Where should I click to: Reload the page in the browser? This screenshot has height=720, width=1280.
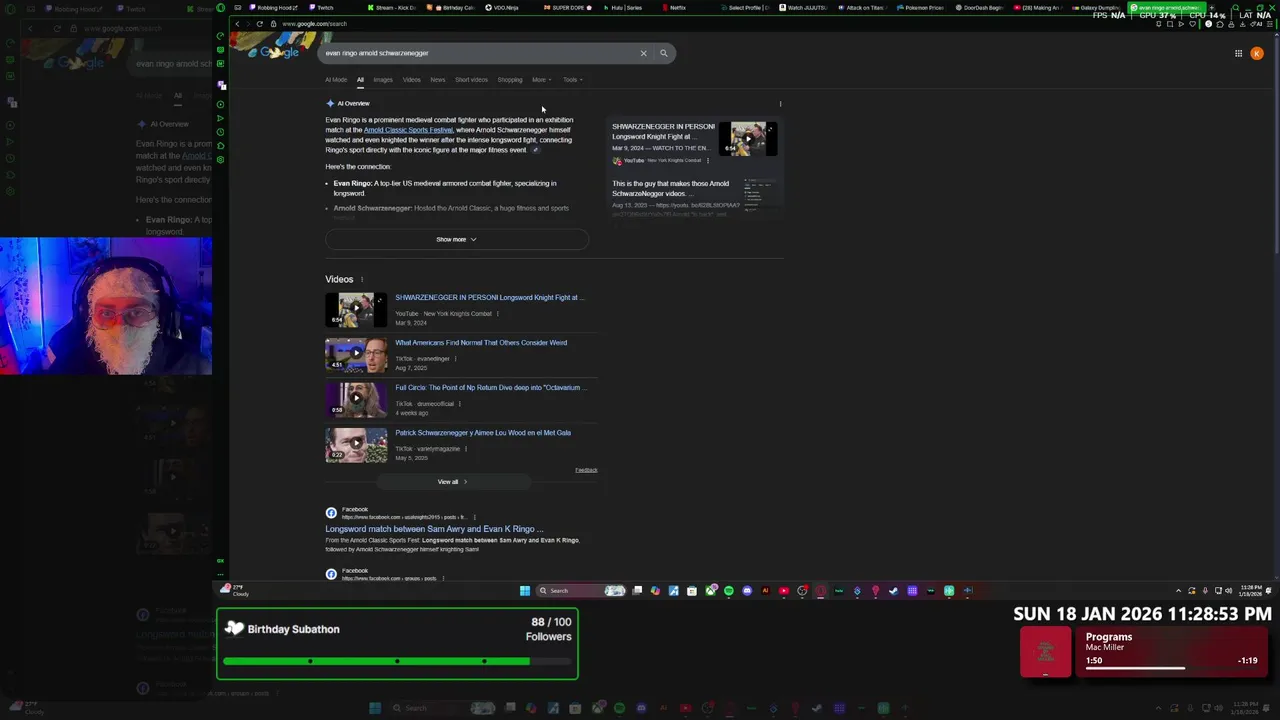point(259,23)
